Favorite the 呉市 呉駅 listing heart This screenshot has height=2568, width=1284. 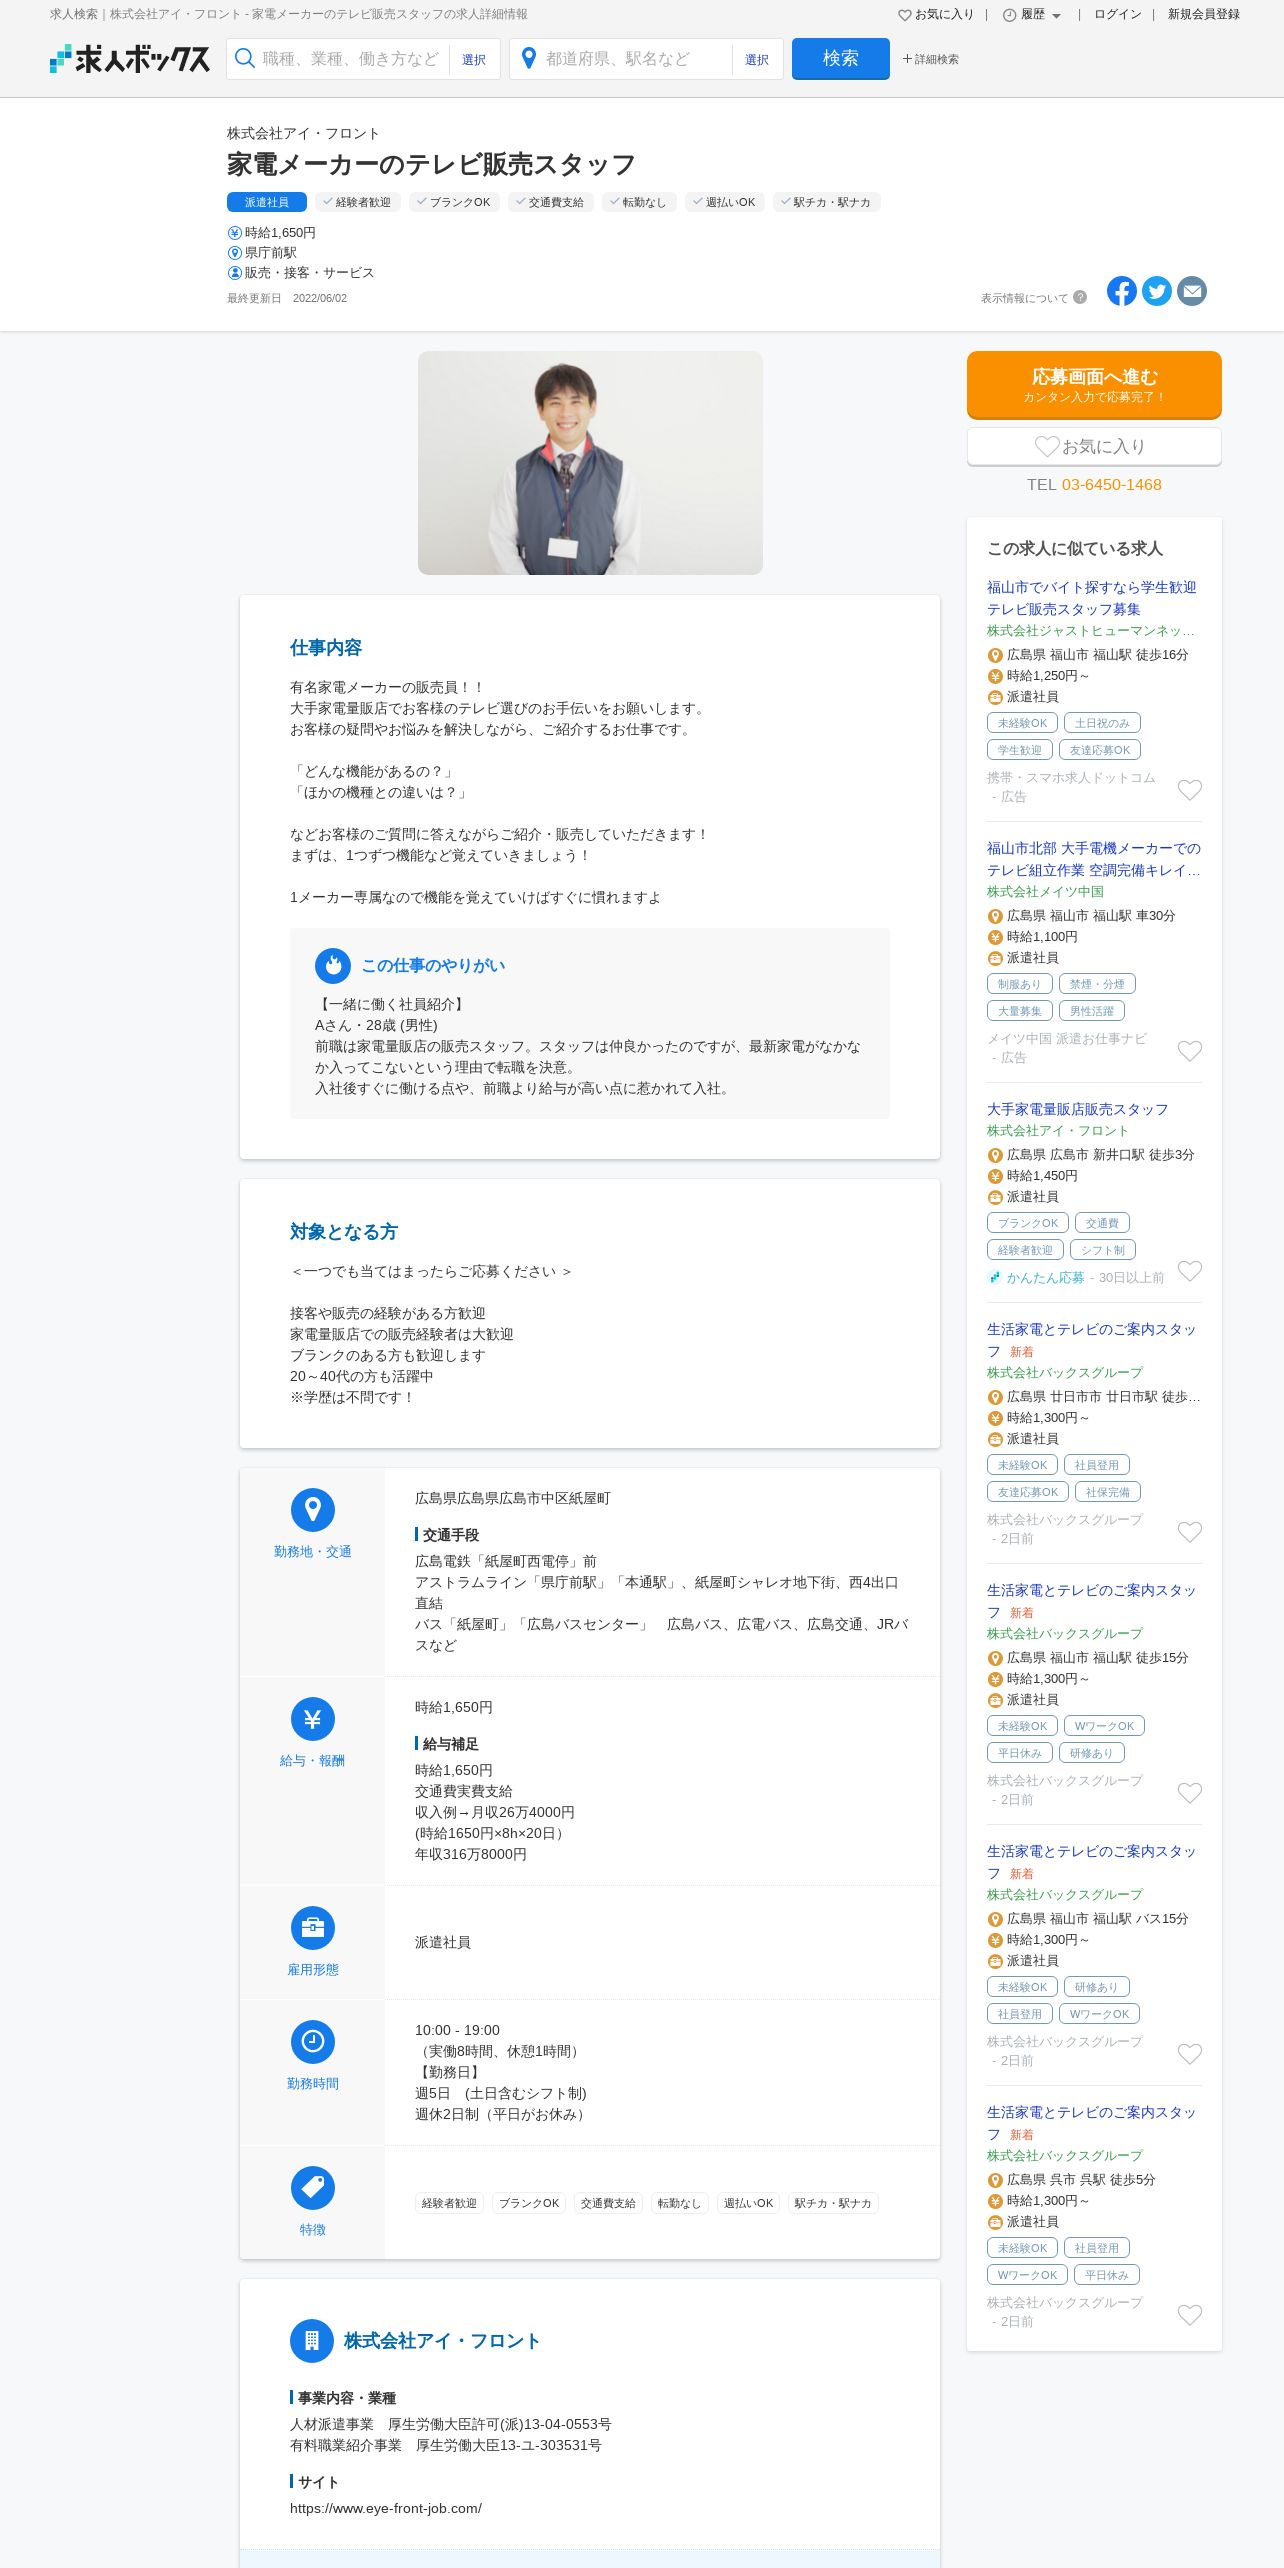pyautogui.click(x=1189, y=2315)
